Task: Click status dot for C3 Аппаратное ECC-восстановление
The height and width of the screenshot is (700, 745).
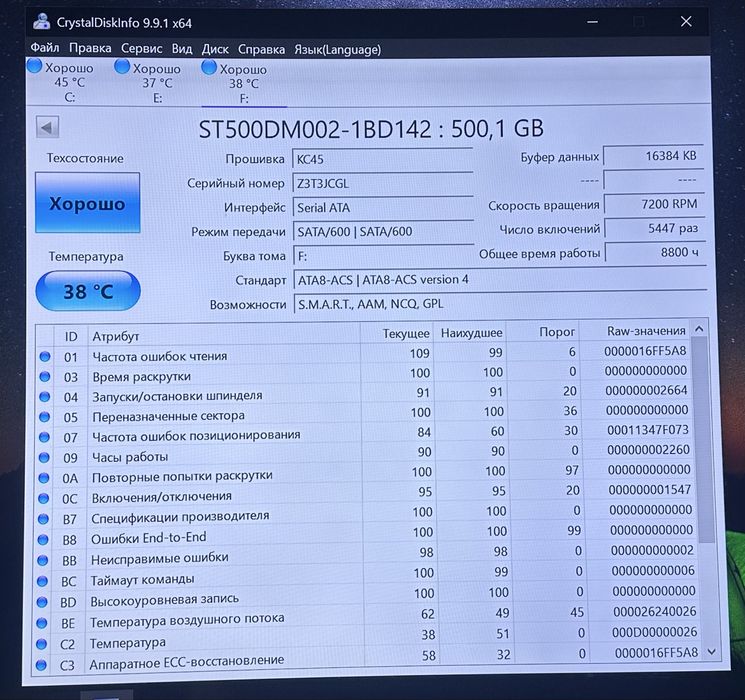Action: 42,665
